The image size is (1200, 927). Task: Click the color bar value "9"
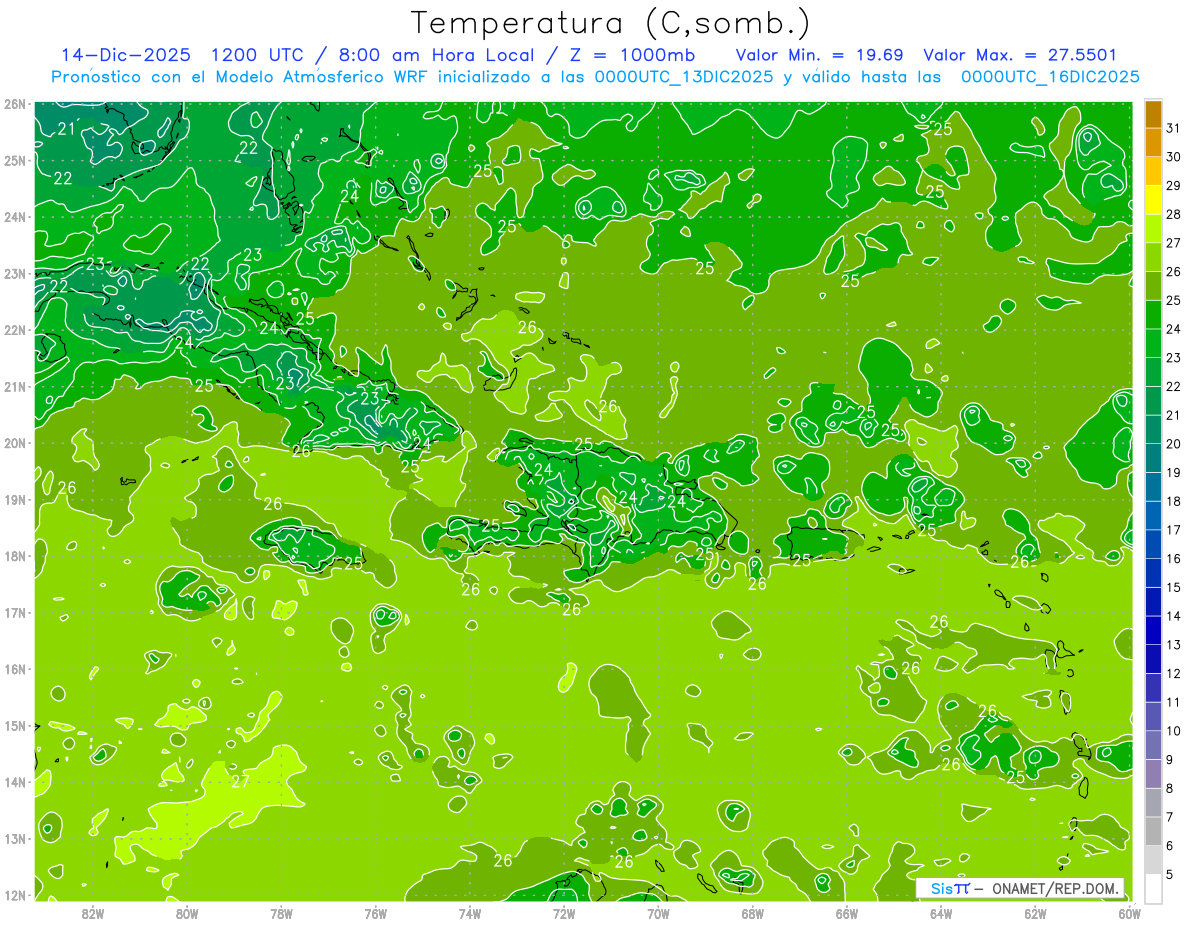(1170, 759)
